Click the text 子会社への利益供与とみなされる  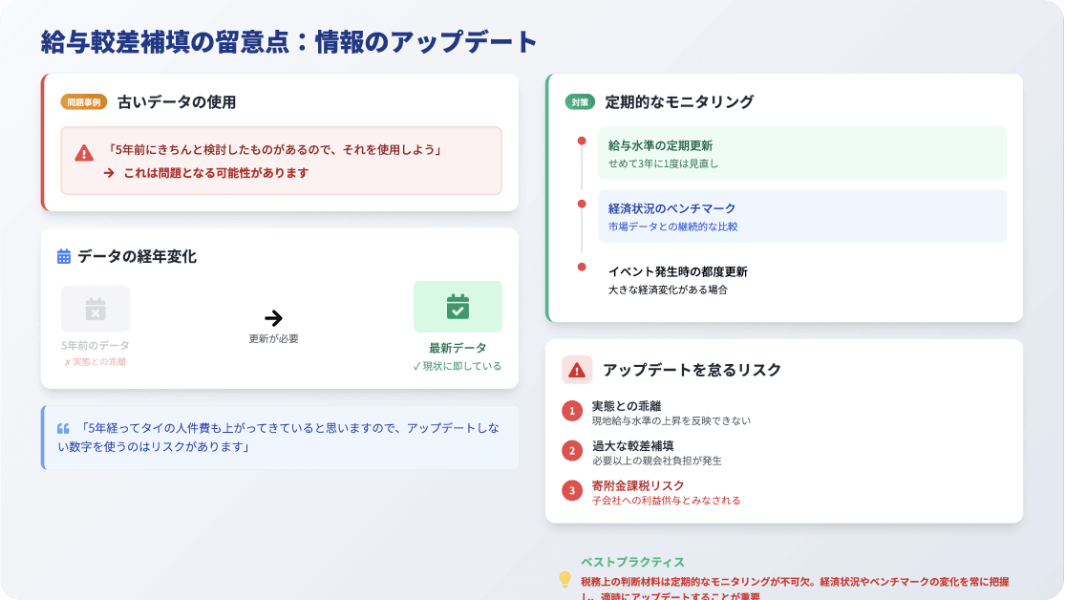coord(666,501)
